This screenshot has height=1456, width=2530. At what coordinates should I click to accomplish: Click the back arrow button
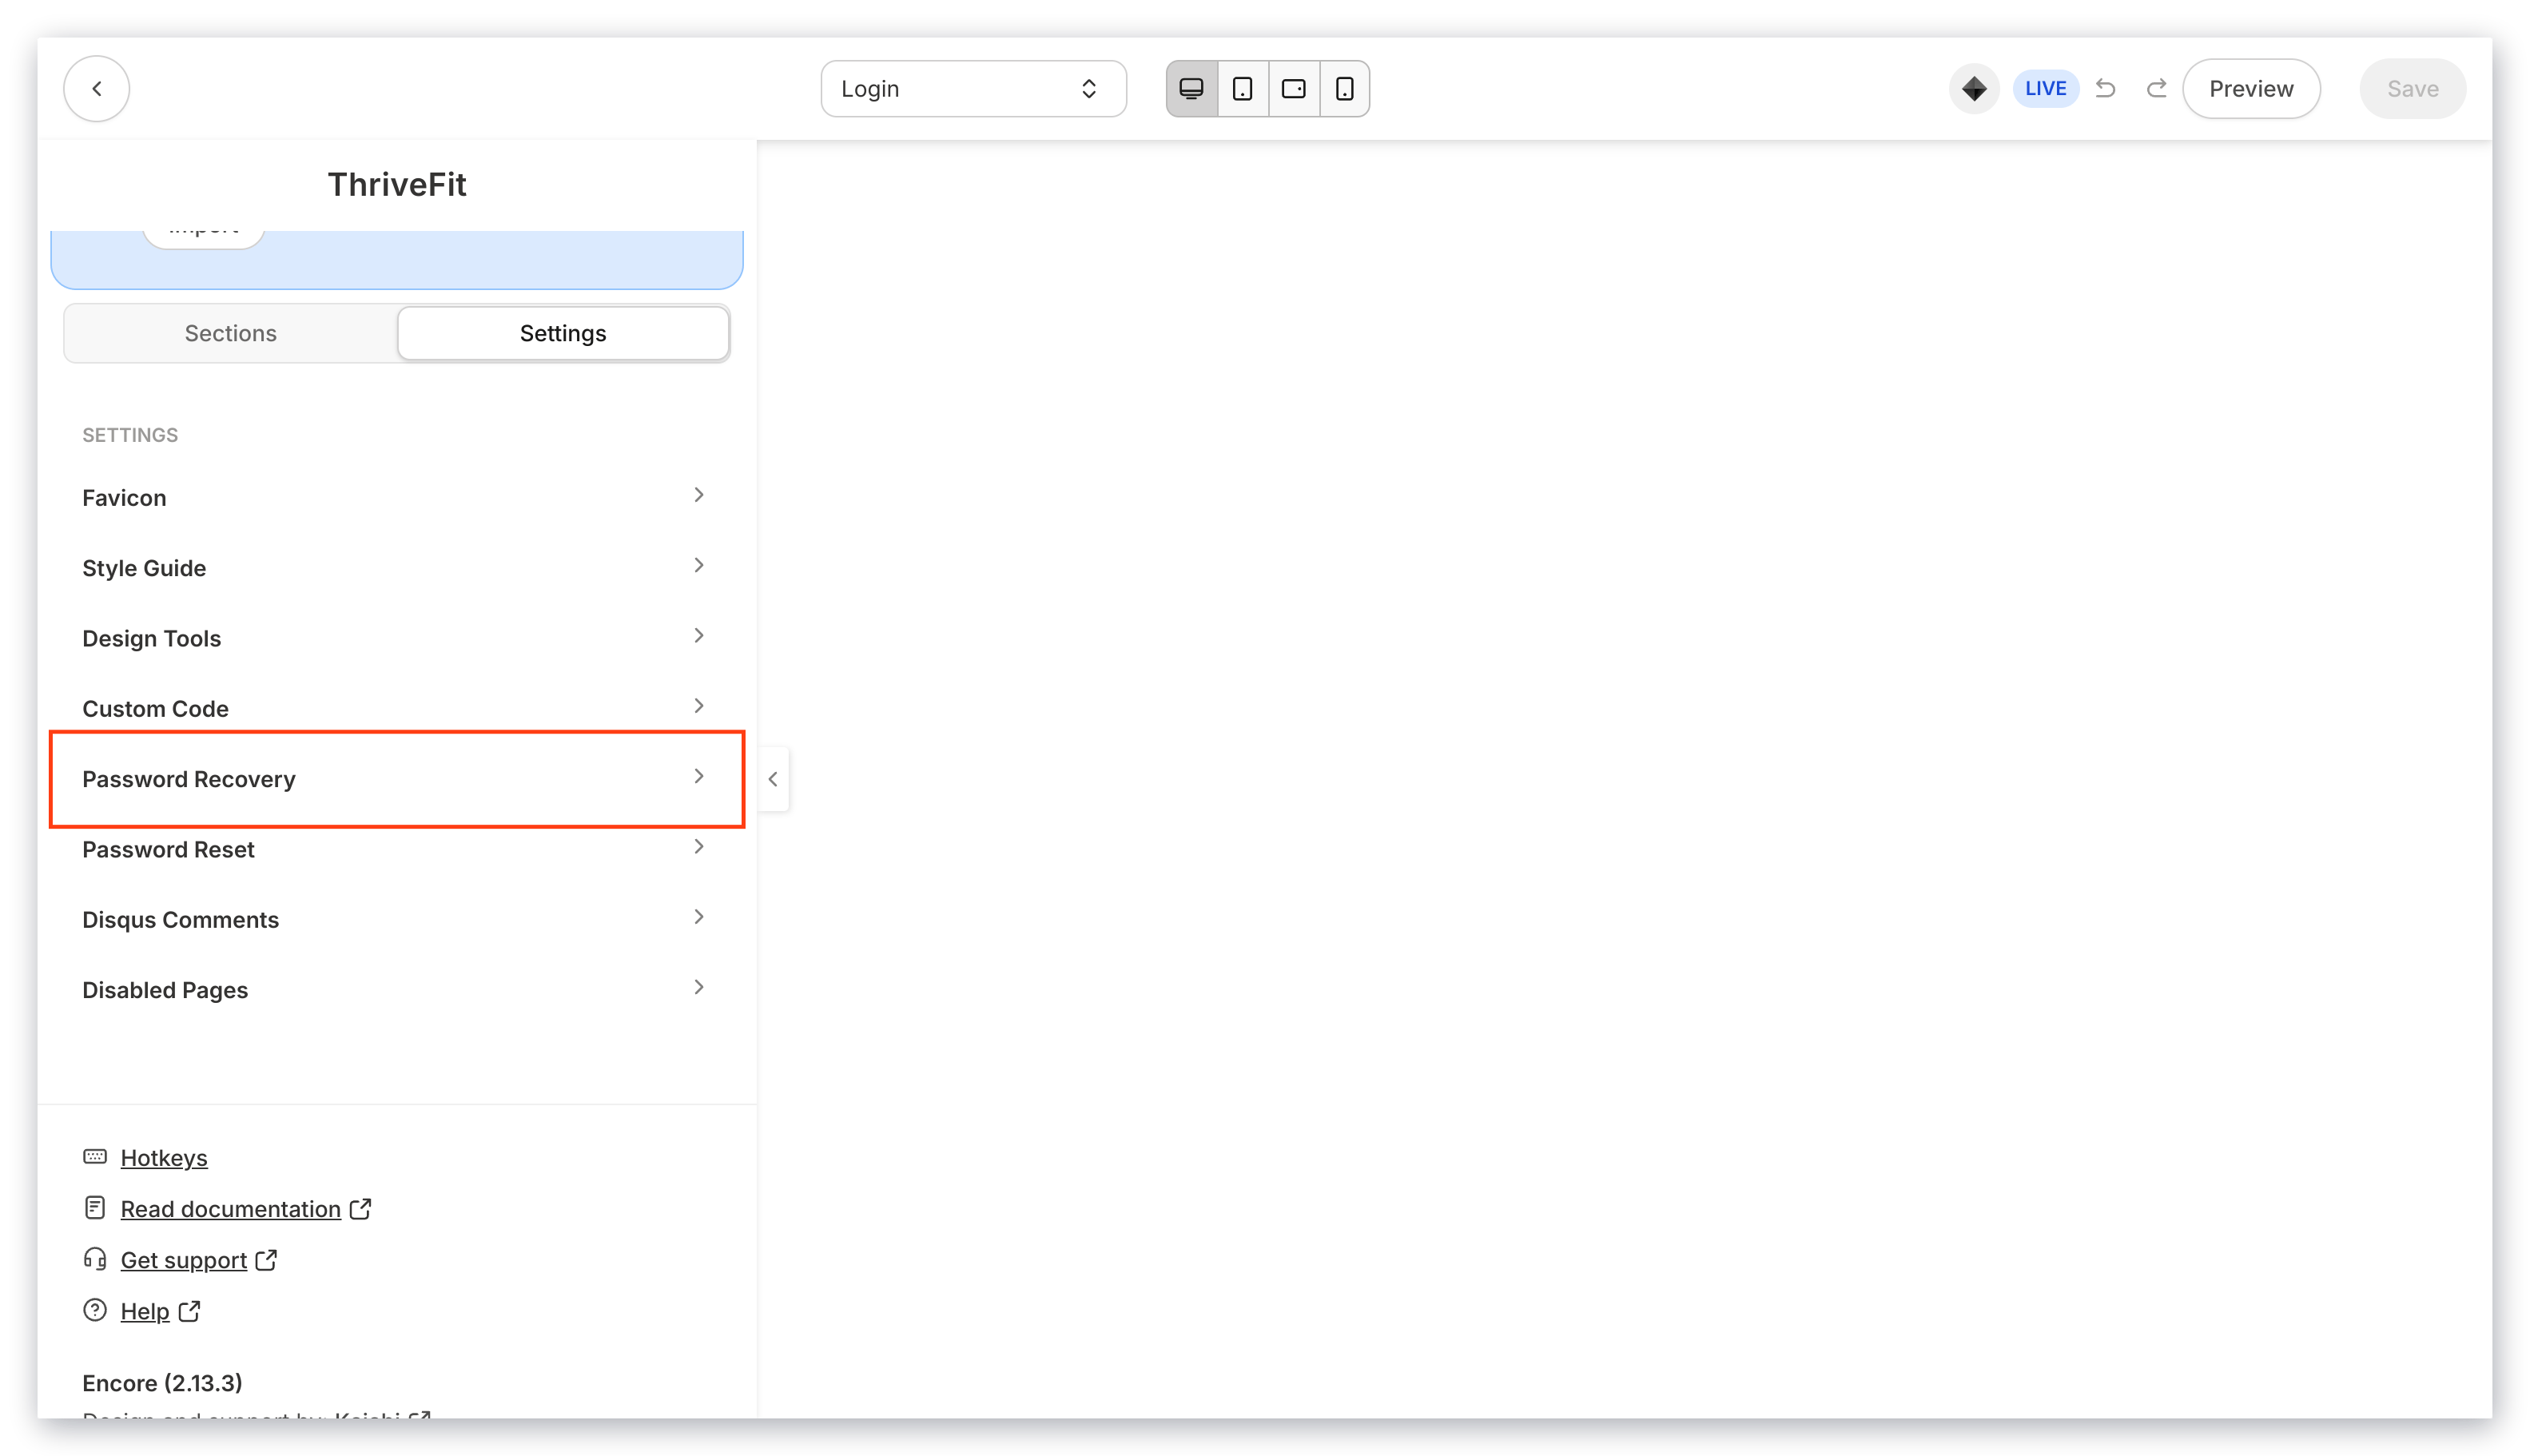tap(96, 89)
